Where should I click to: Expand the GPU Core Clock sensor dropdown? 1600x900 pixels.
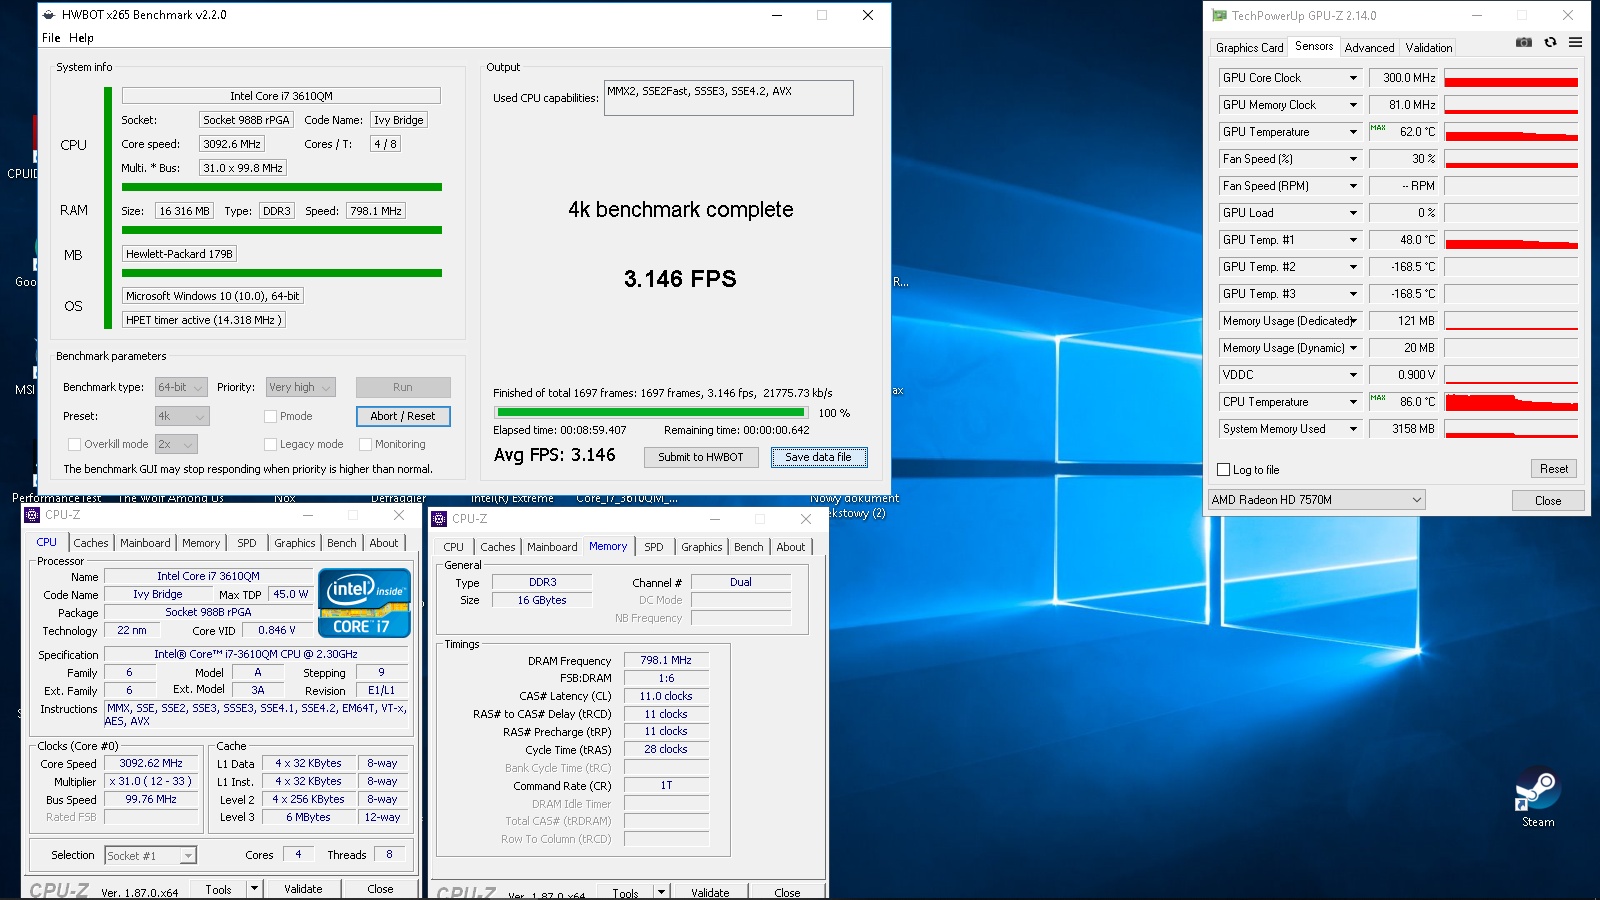(1353, 78)
